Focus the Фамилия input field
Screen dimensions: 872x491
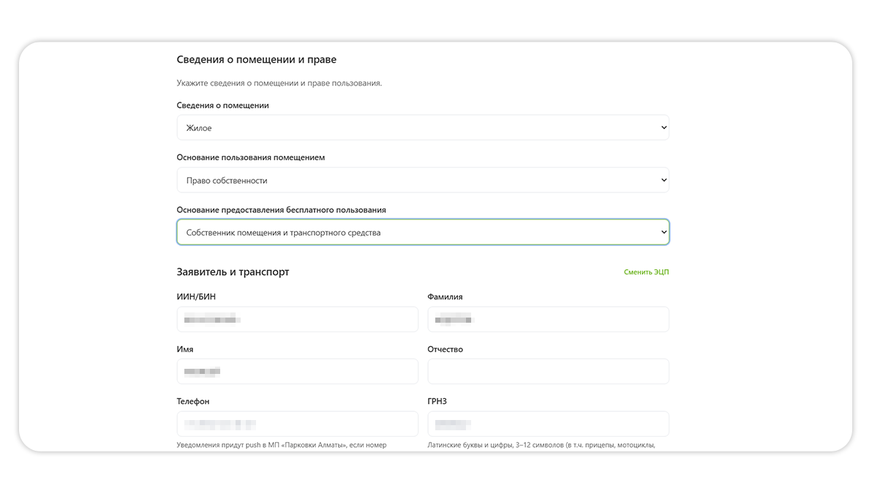(548, 319)
